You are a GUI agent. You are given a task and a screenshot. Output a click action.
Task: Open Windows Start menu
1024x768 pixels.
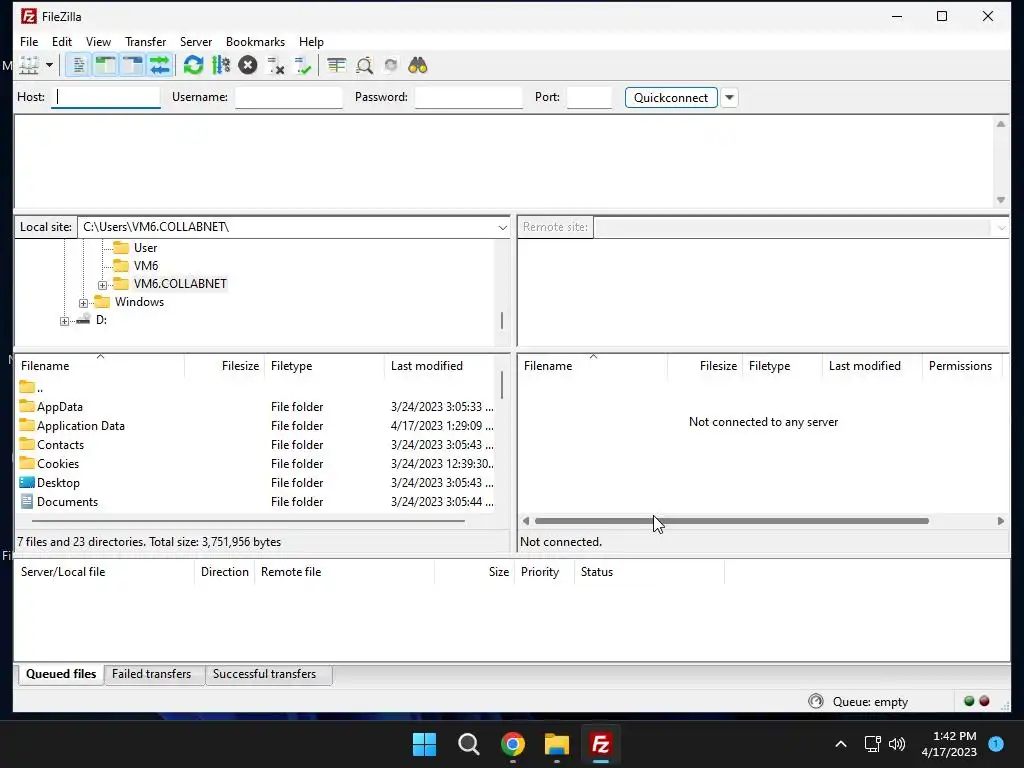(x=424, y=744)
